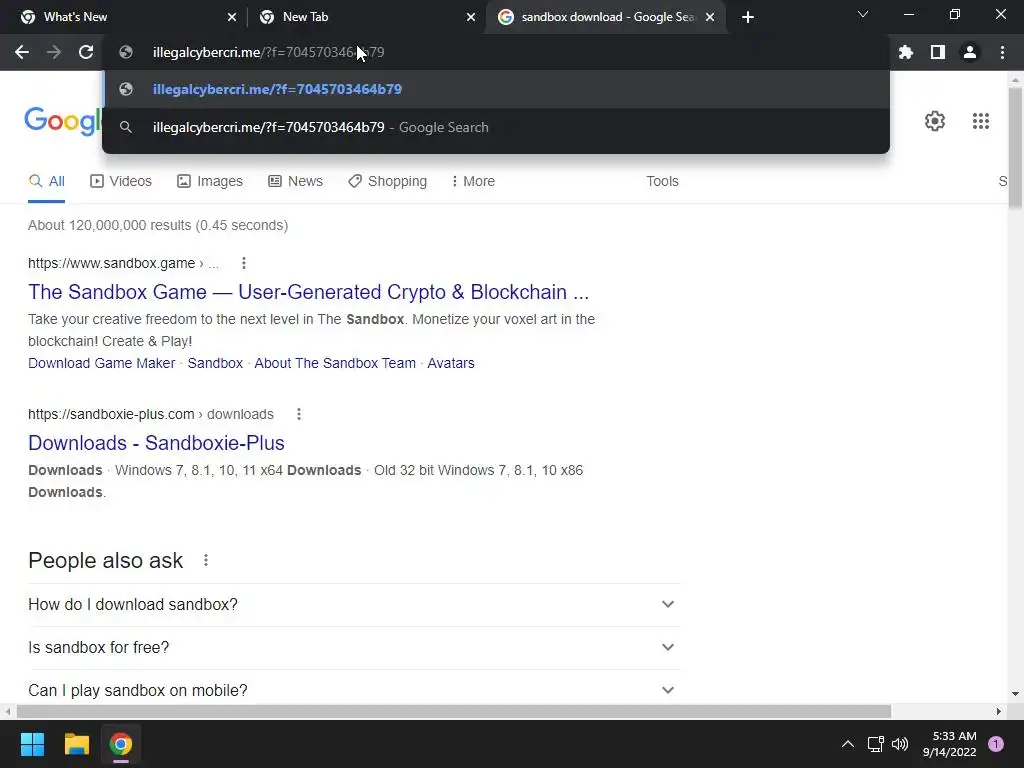Open About The Sandbox Team sitelink

(335, 363)
